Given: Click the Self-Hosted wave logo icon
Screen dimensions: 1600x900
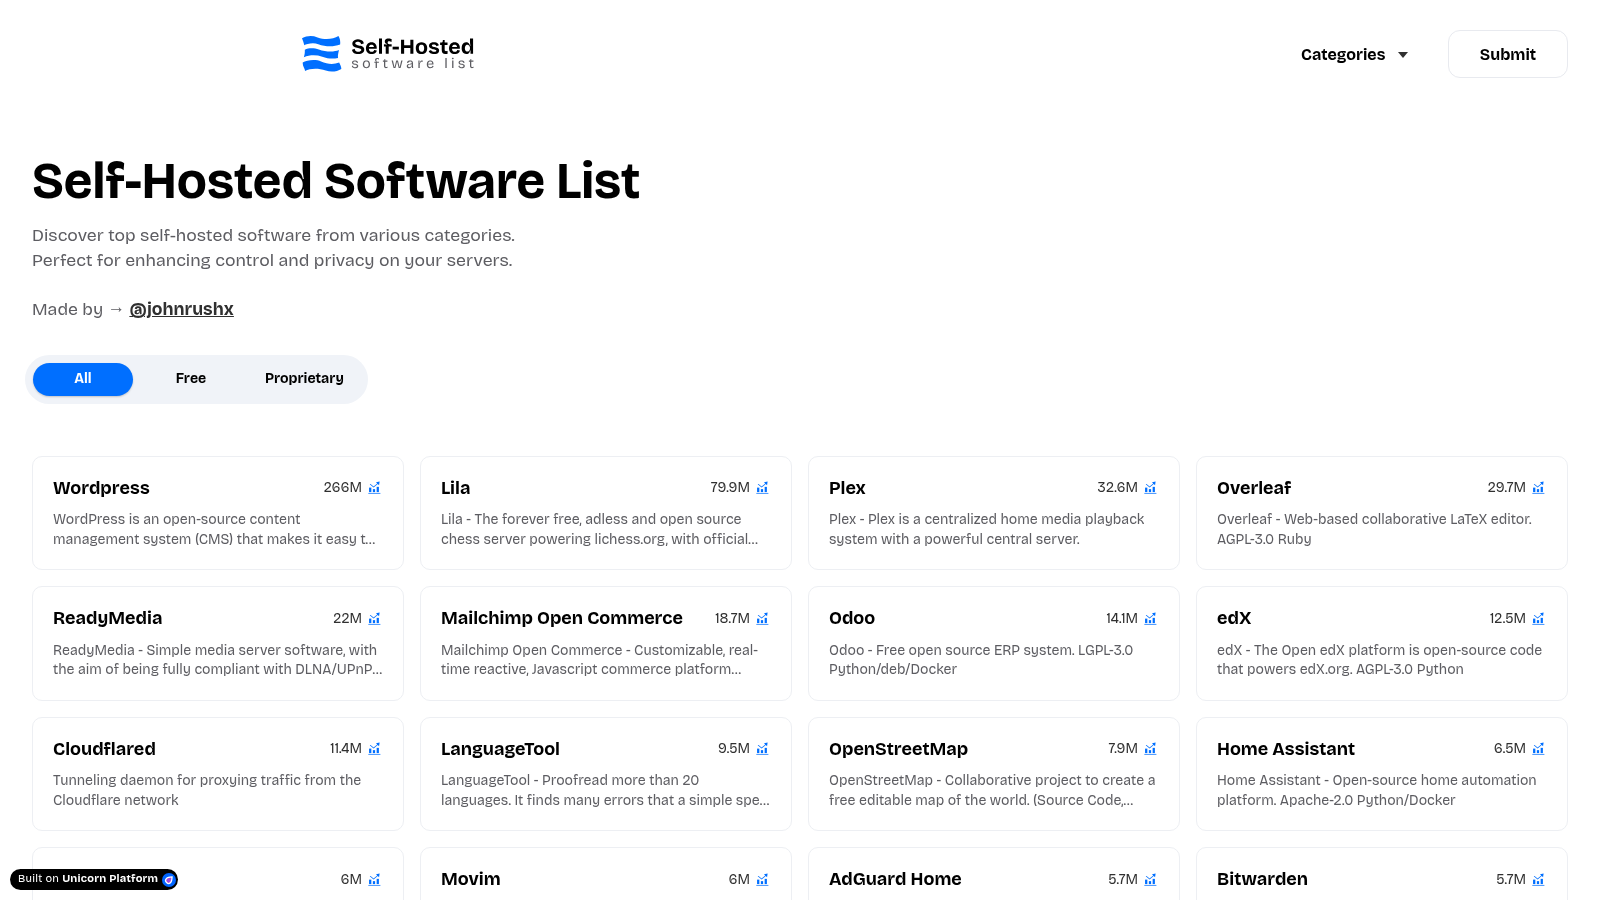Looking at the screenshot, I should [321, 54].
